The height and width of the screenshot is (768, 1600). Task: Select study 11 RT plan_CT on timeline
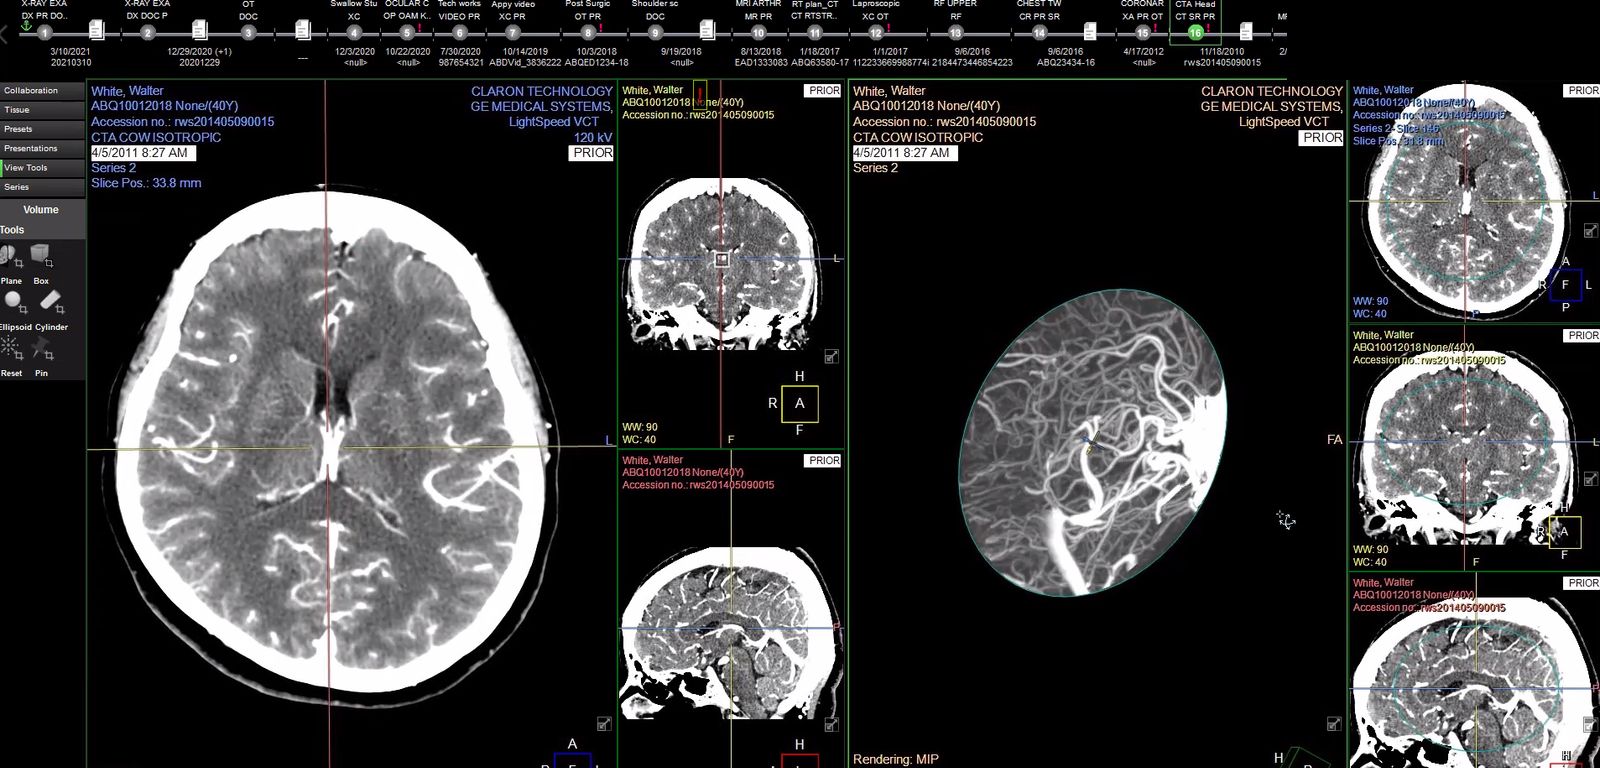click(815, 33)
